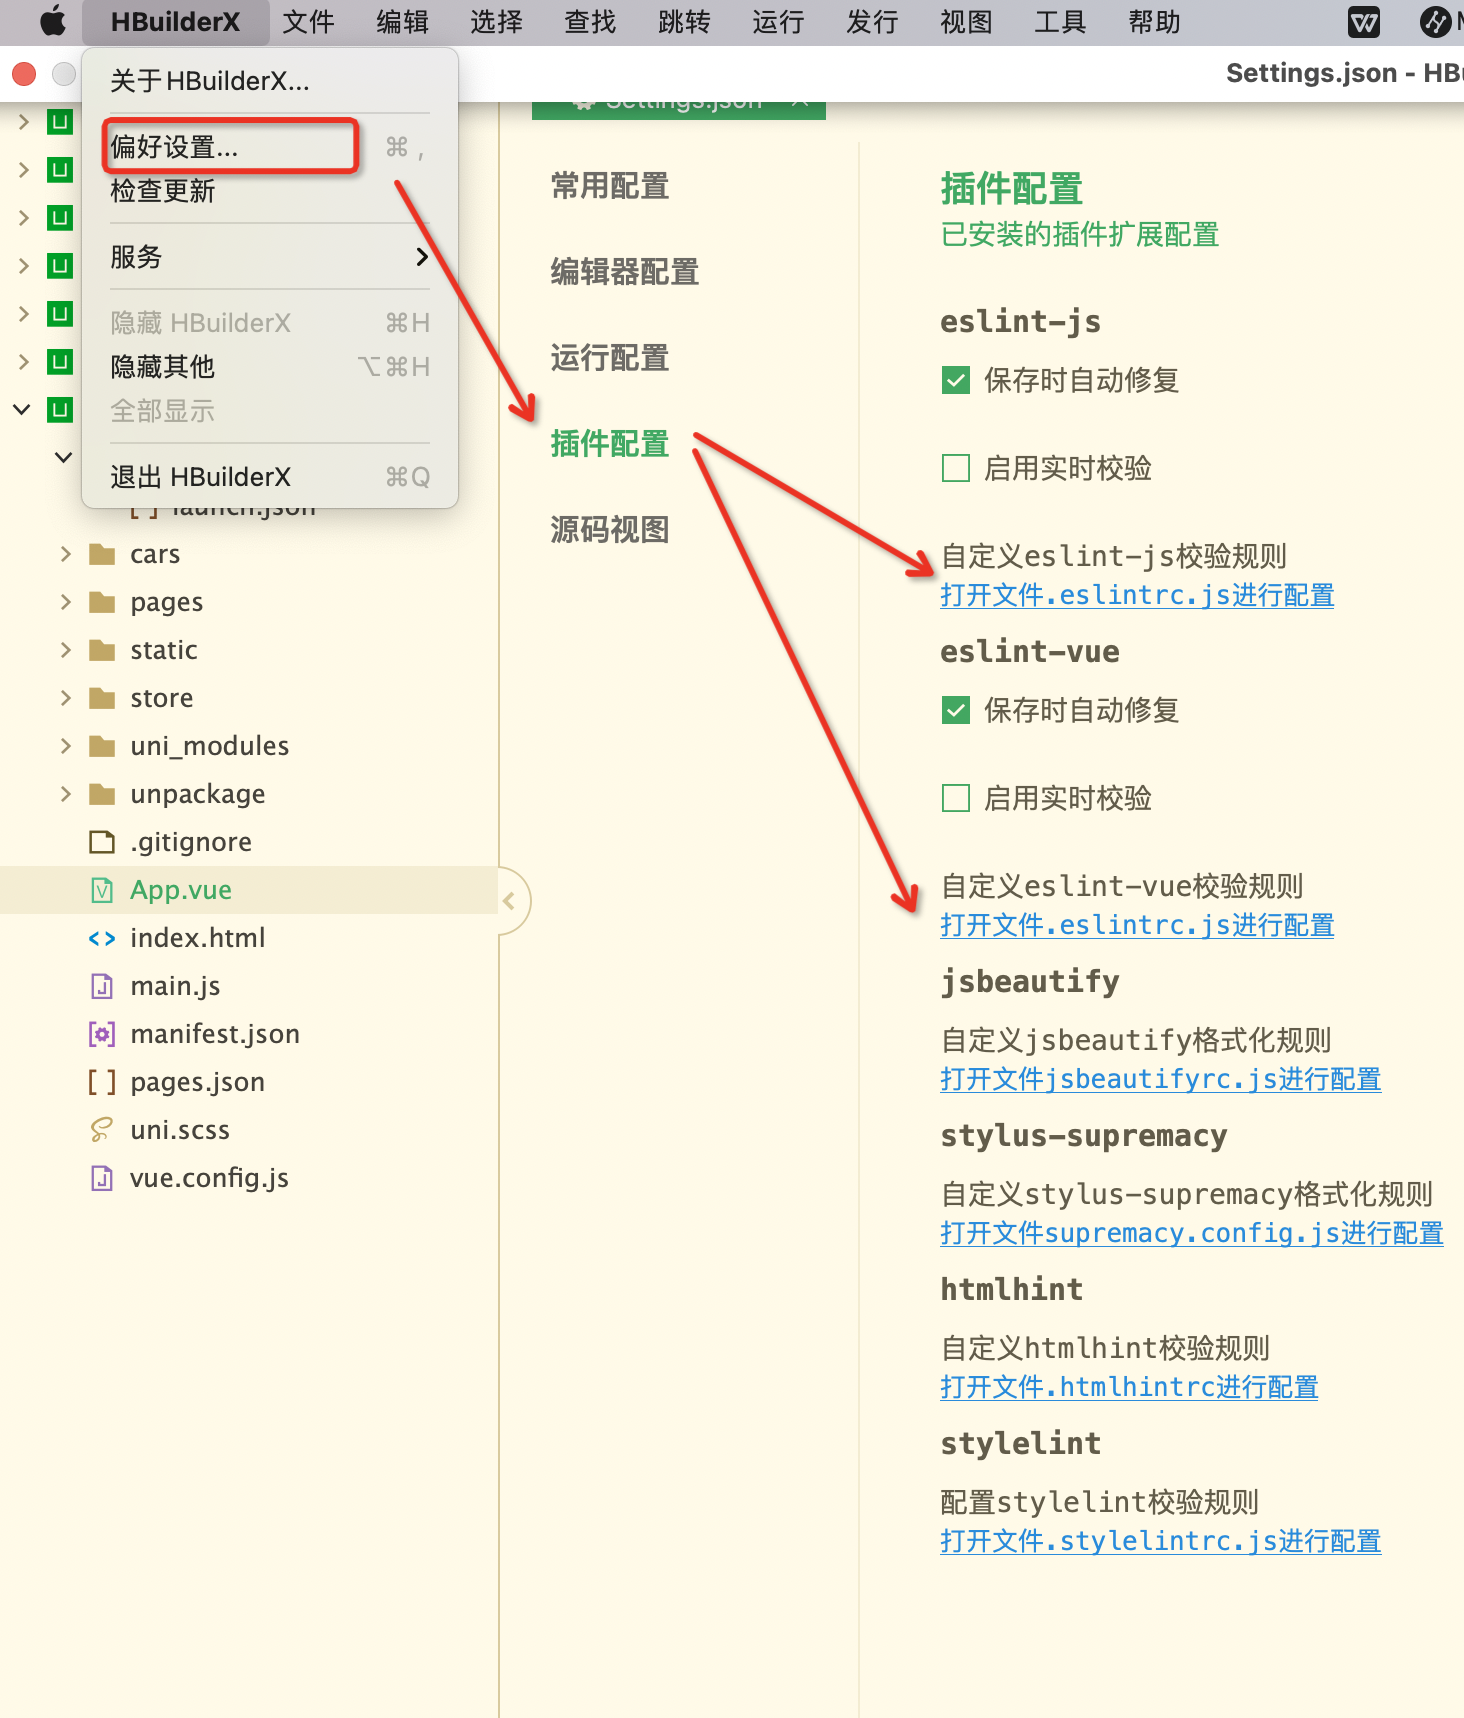Click the uni.scss style icon
The image size is (1464, 1718).
click(x=102, y=1130)
